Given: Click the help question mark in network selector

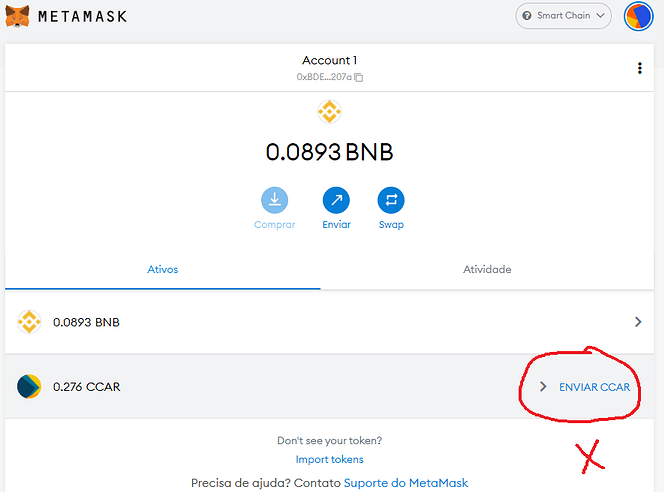Looking at the screenshot, I should (526, 16).
